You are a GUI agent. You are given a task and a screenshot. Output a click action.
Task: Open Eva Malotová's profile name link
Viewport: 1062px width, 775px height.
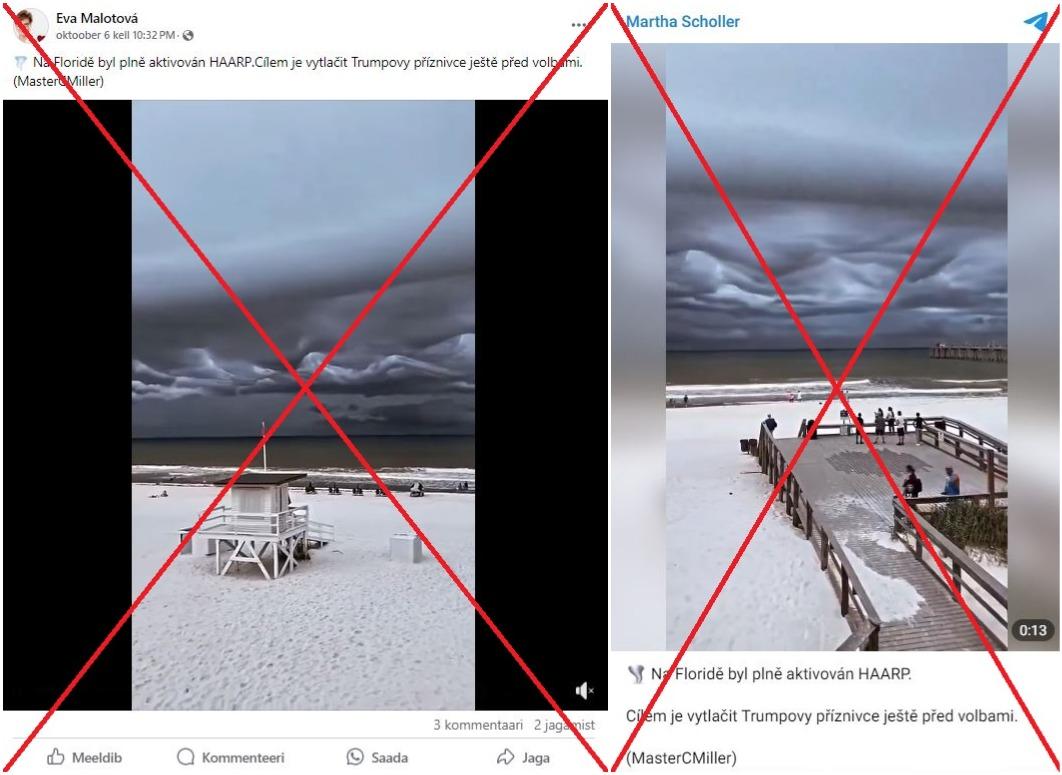(97, 18)
